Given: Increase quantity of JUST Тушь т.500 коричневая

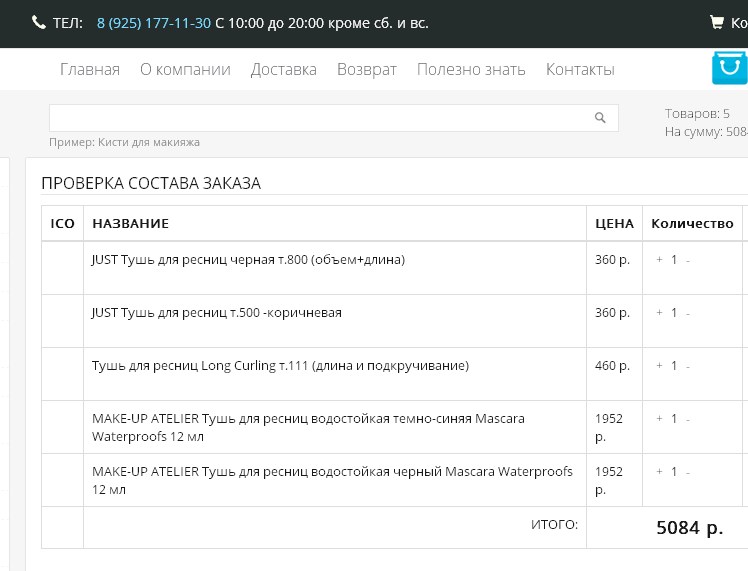Looking at the screenshot, I should point(659,312).
